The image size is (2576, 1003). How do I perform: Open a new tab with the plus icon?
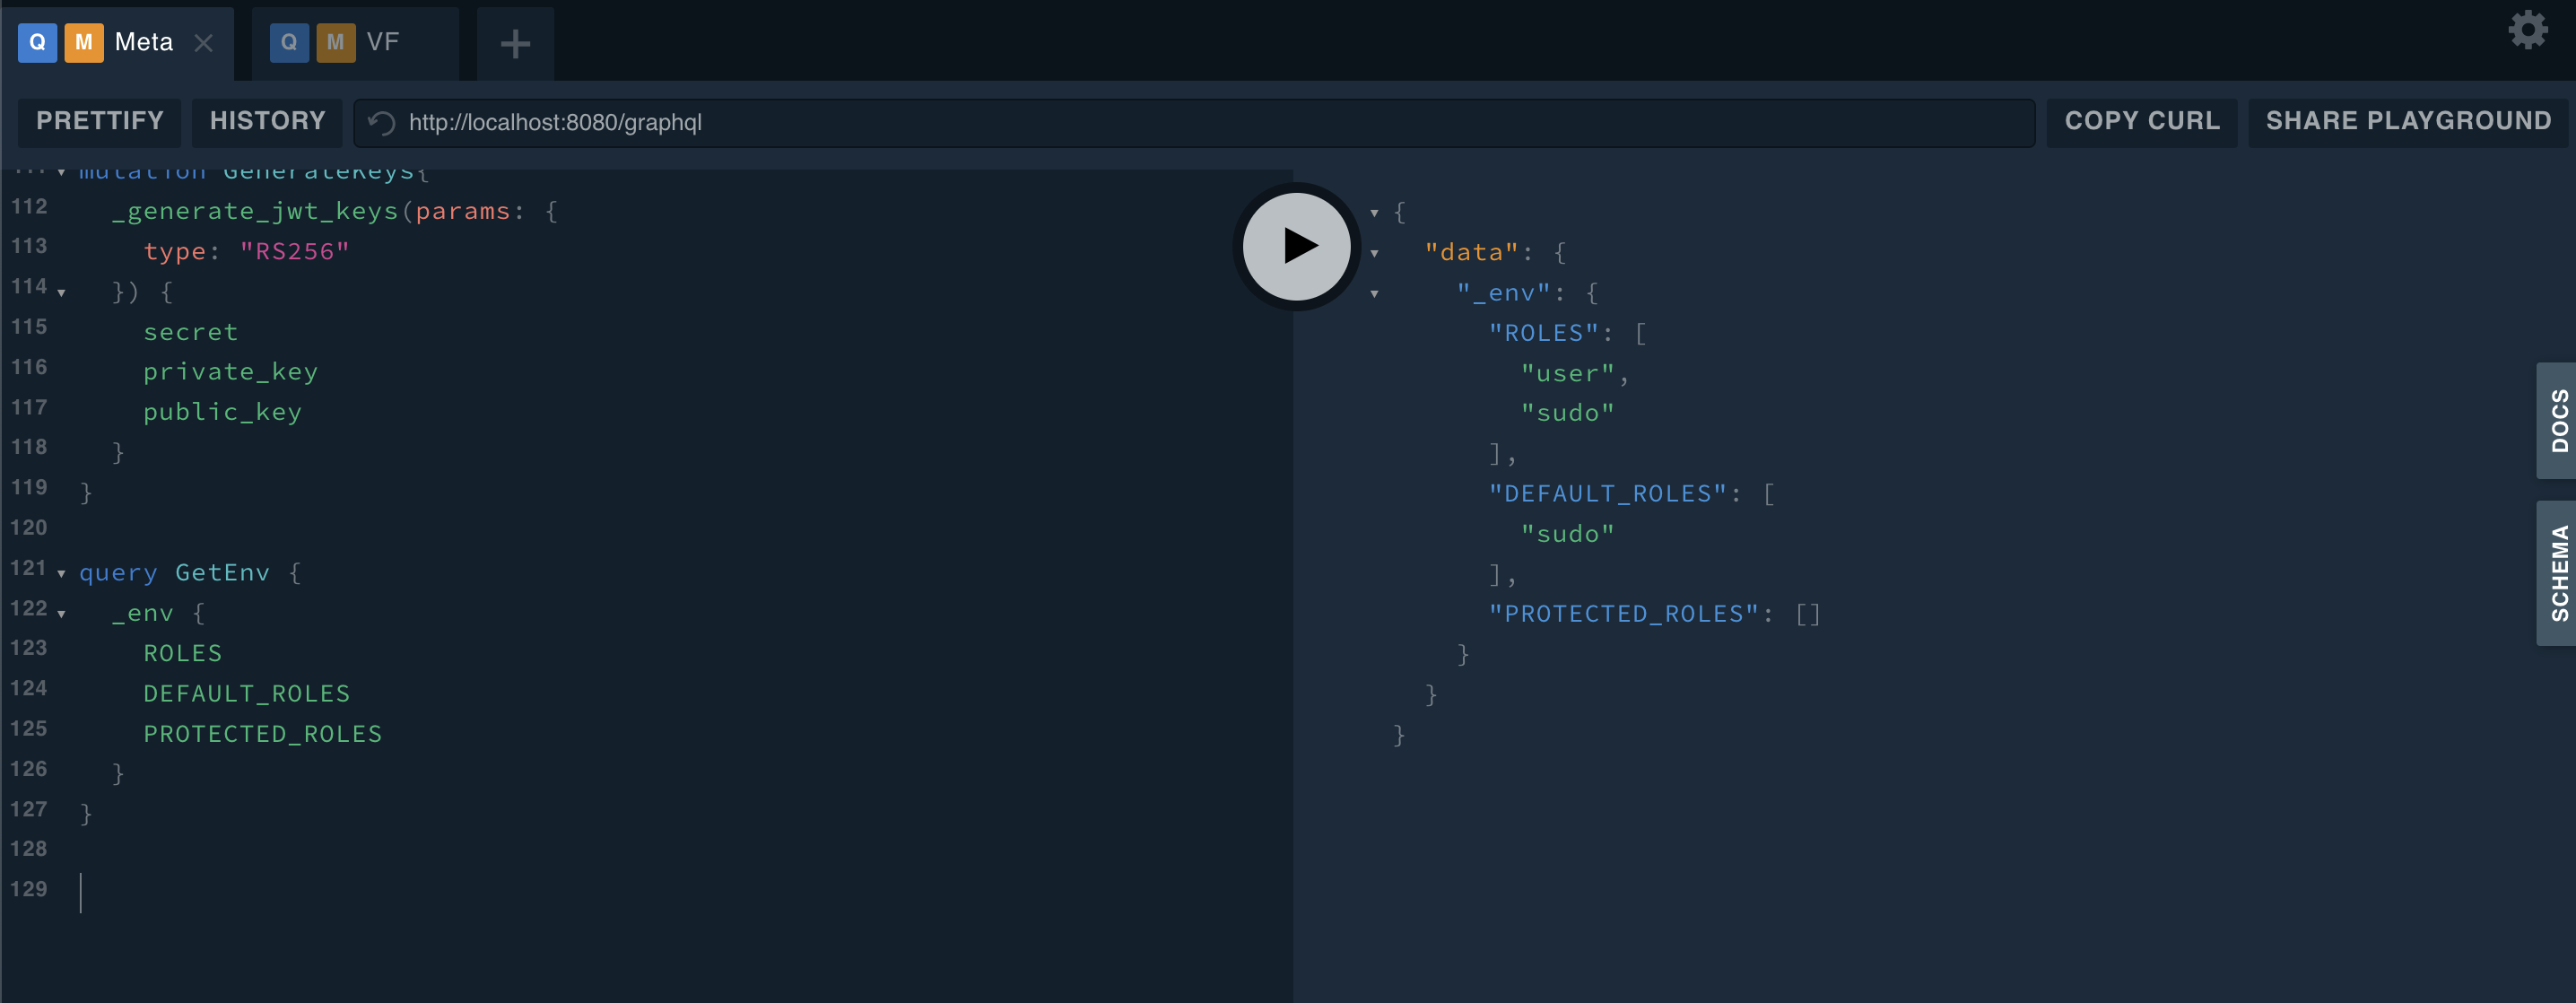pyautogui.click(x=514, y=42)
